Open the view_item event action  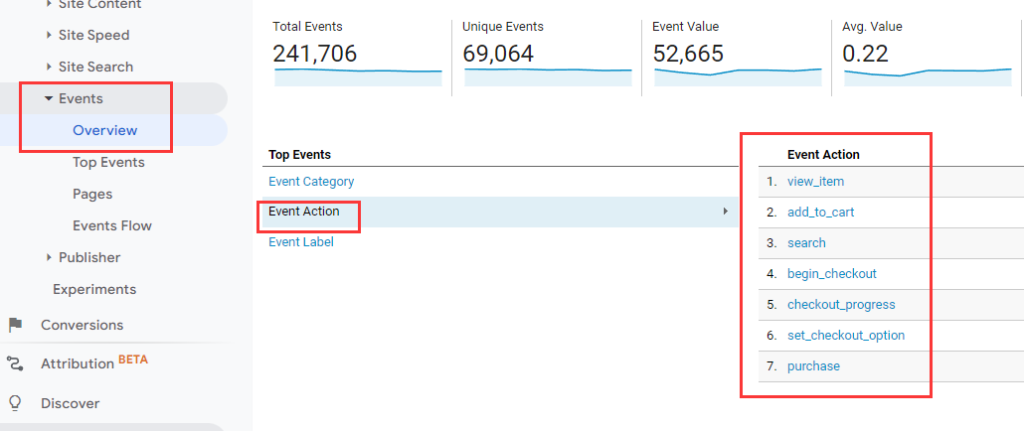pyautogui.click(x=816, y=181)
